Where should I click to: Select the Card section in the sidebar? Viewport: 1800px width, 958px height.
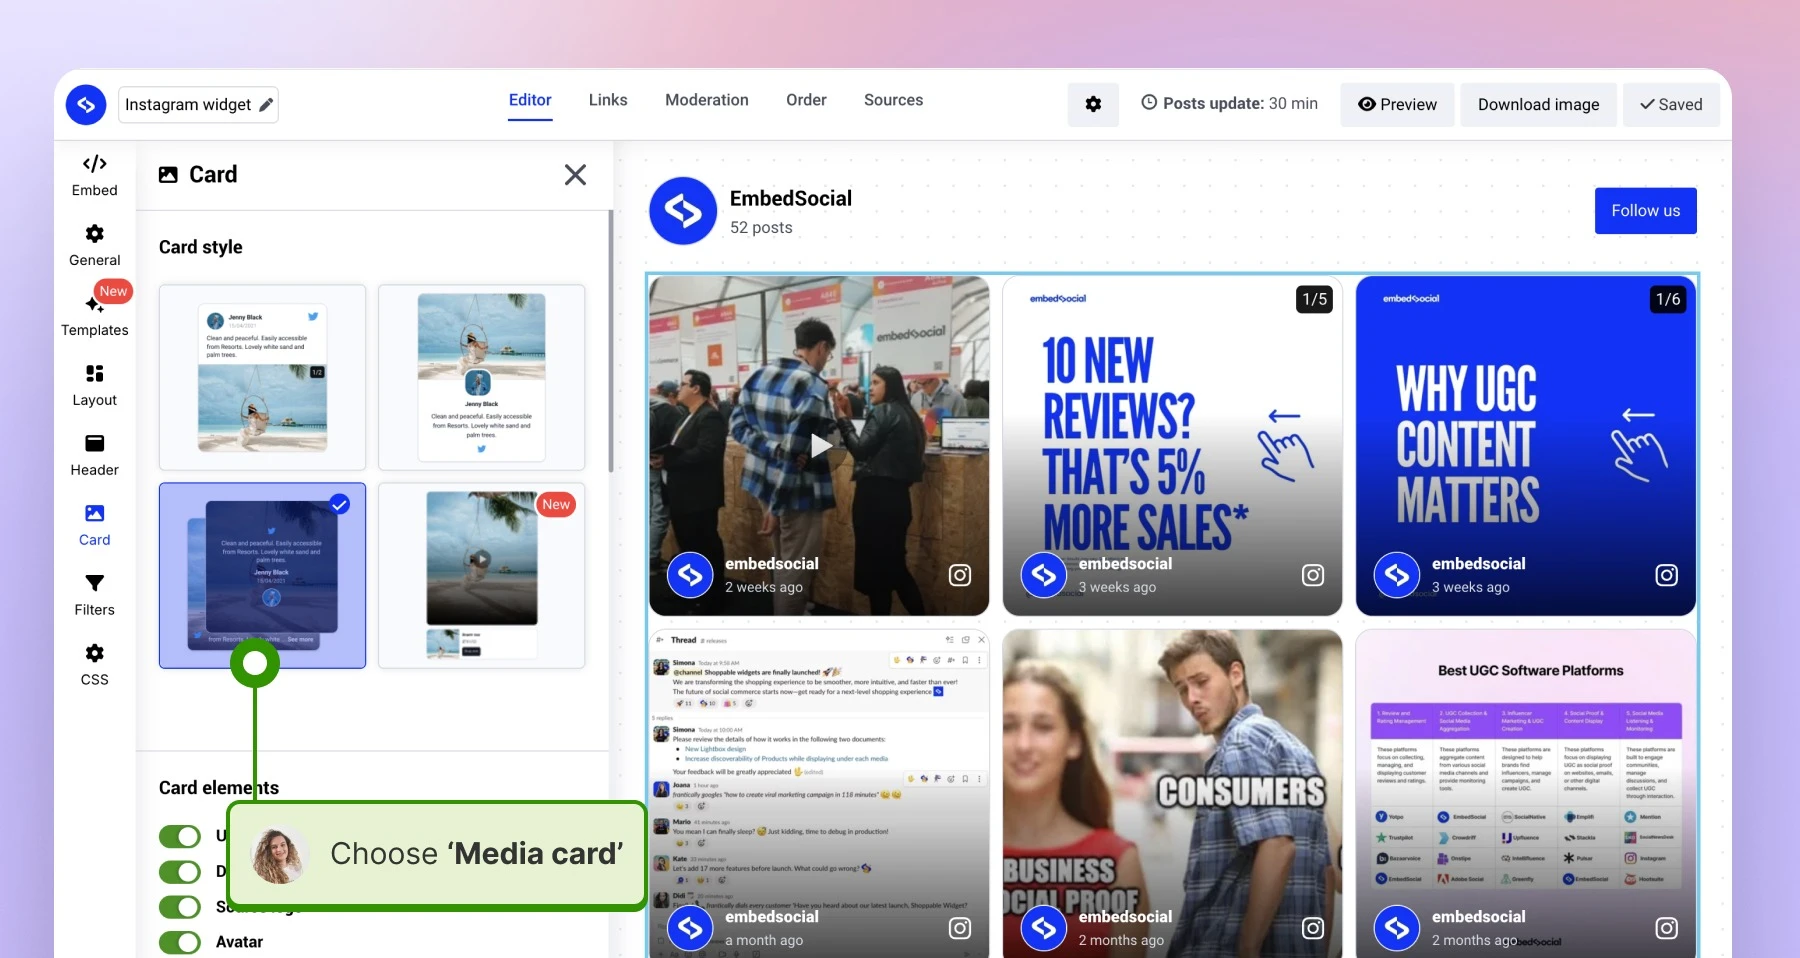(x=95, y=525)
